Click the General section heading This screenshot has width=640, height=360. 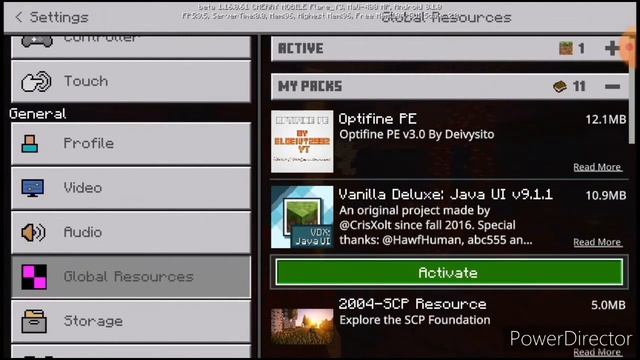(x=38, y=113)
